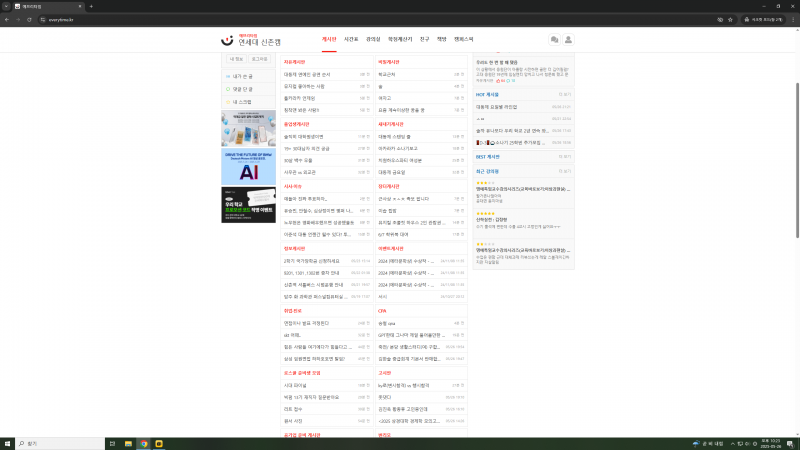800x450 pixels.
Task: Open the 최근 강의평 heading
Action: pos(487,172)
